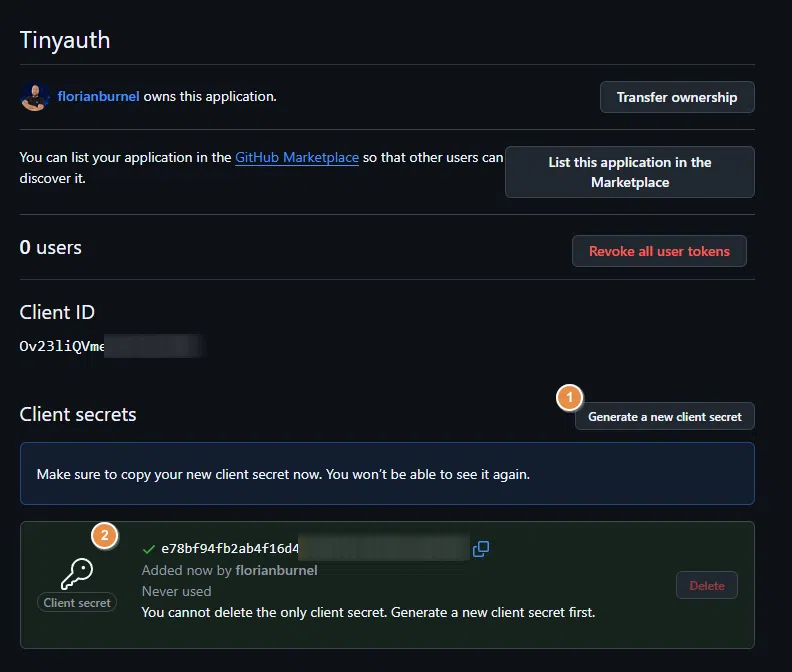Open the florianburnel owner profile link
This screenshot has width=792, height=672.
click(x=98, y=97)
